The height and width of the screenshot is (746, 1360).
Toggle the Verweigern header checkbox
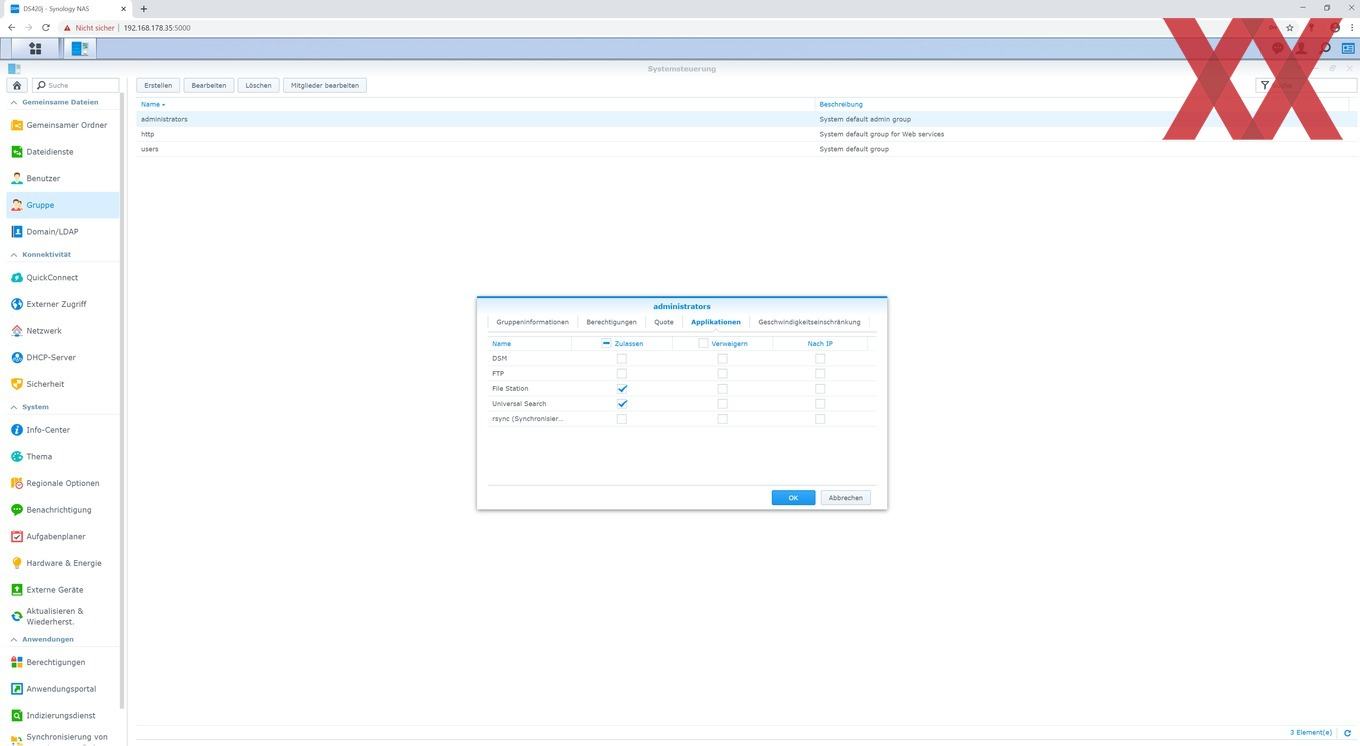pyautogui.click(x=703, y=343)
